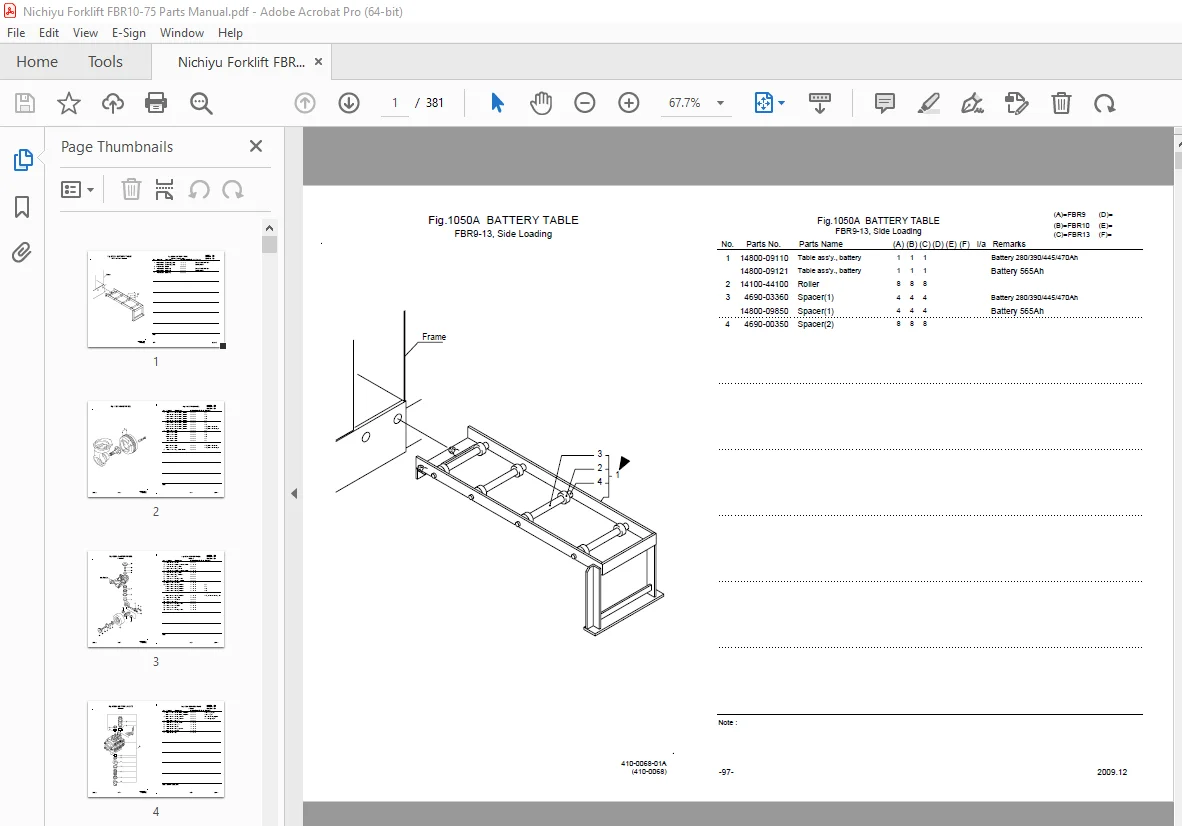Click the edit/redact document icon

[1016, 103]
